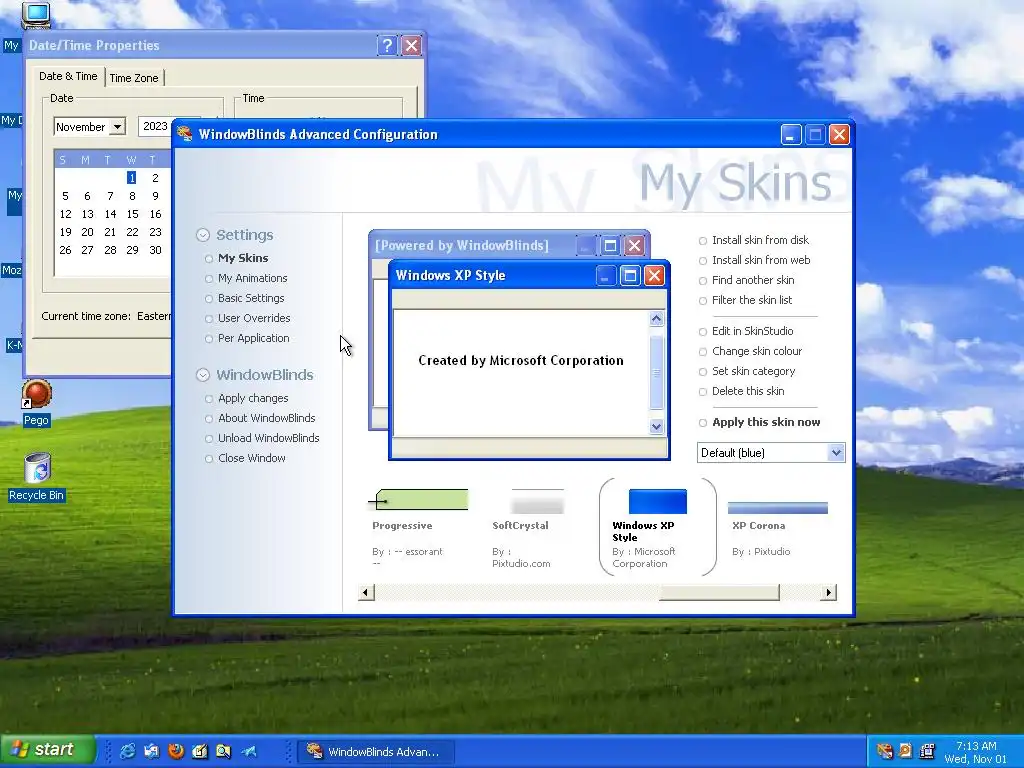
Task: Click the WindowBlinds Advan... taskbar button
Action: pyautogui.click(x=376, y=752)
